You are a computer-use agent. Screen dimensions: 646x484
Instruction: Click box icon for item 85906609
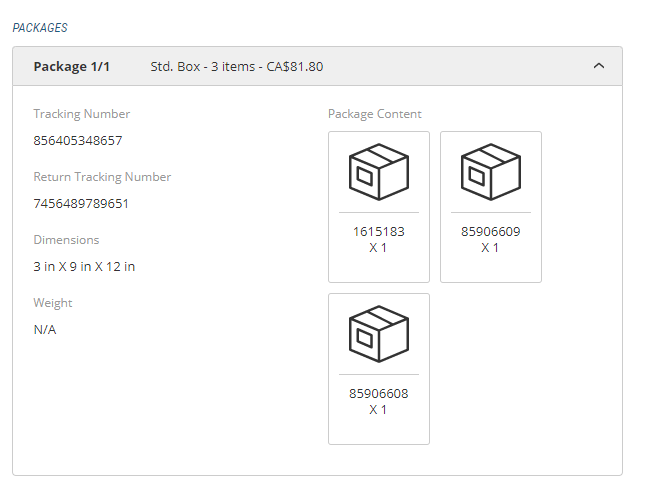tap(491, 171)
